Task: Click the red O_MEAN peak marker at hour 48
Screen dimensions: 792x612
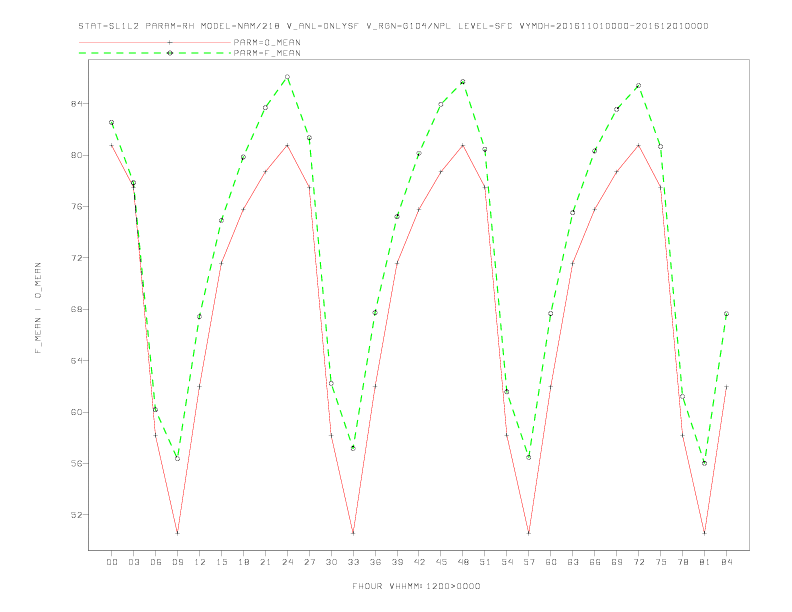Action: pyautogui.click(x=463, y=145)
